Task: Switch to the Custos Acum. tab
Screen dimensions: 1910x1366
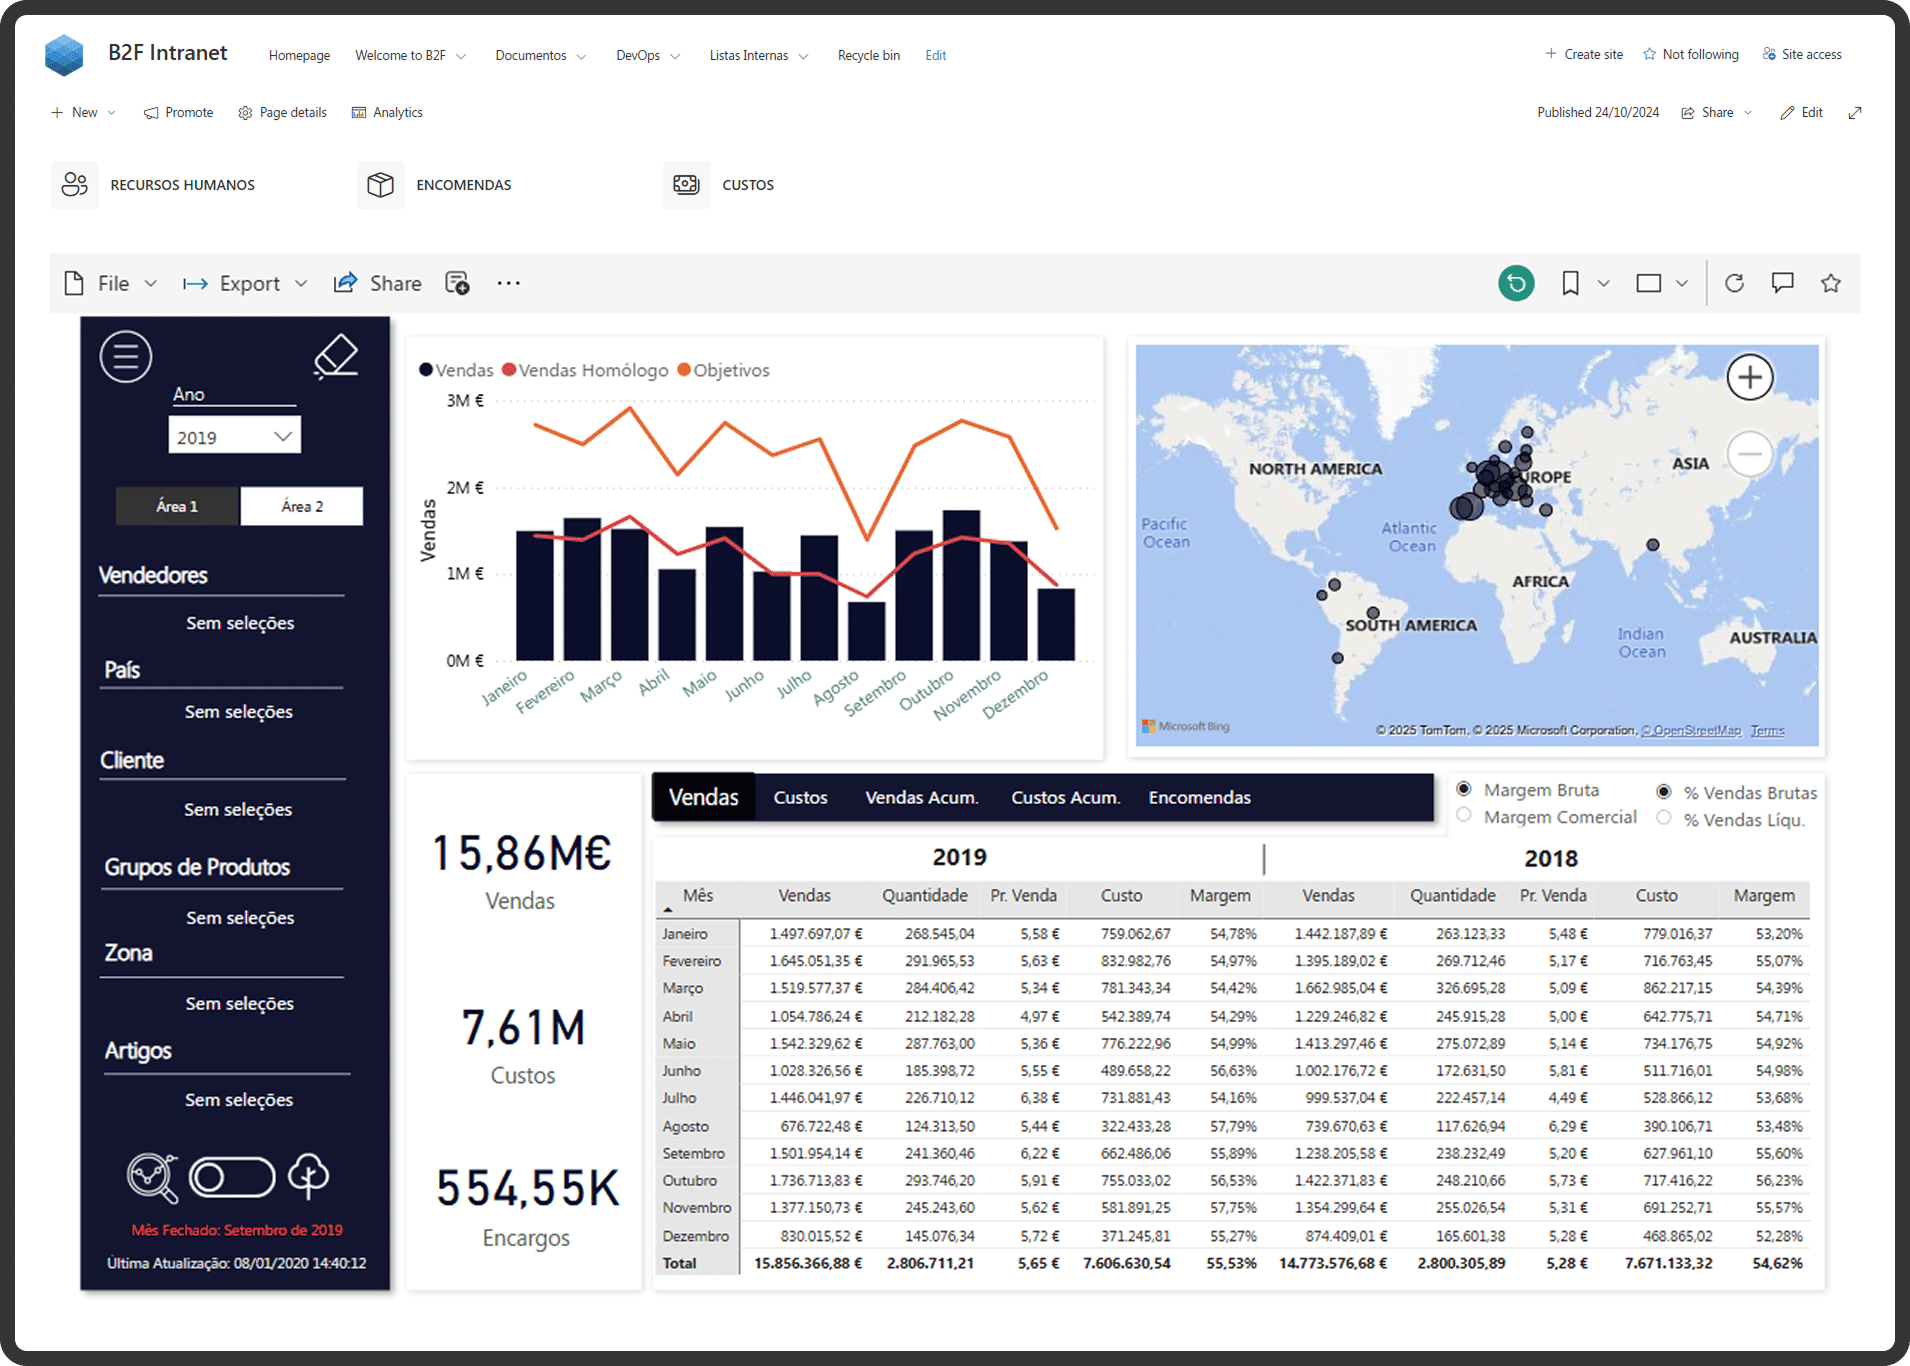Action: tap(1065, 797)
